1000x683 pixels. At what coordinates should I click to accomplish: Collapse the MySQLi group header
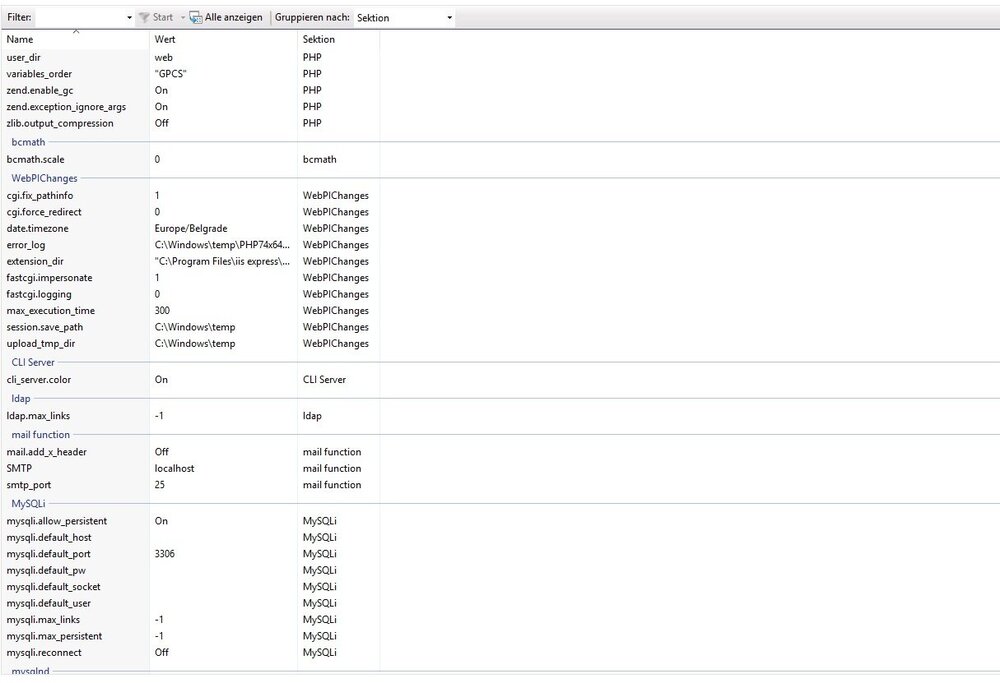[28, 503]
